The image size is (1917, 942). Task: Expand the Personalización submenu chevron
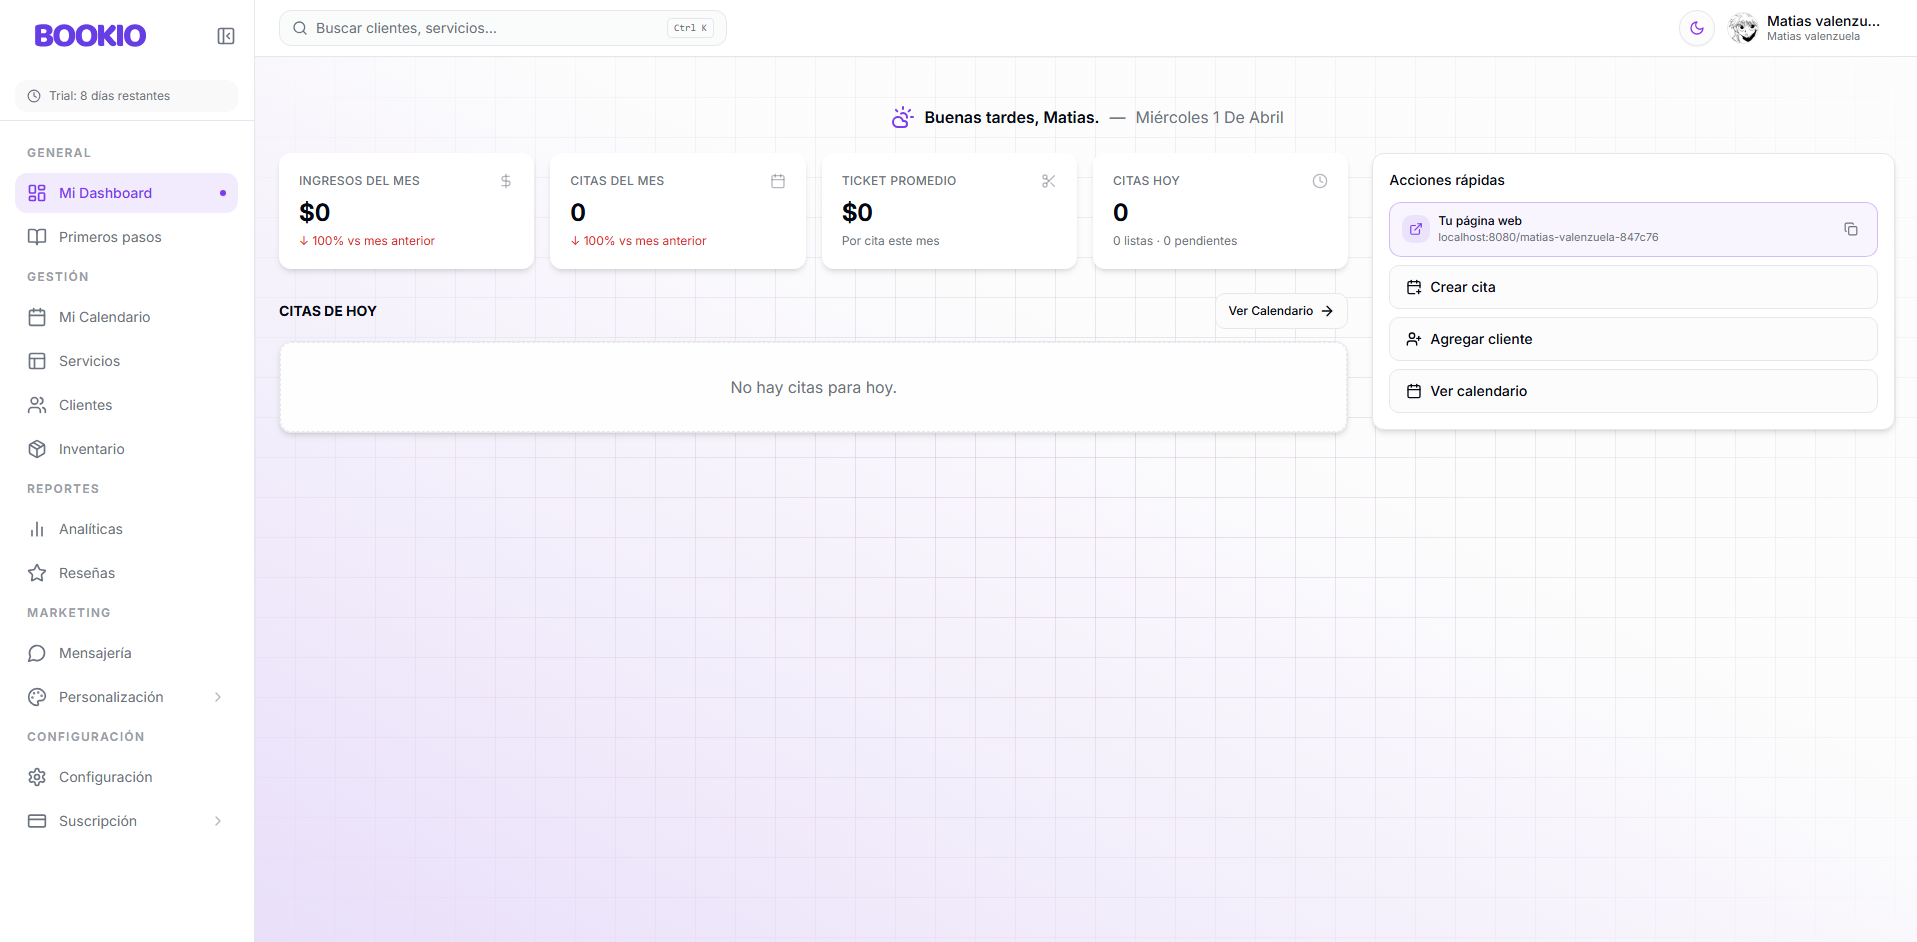[x=218, y=697]
